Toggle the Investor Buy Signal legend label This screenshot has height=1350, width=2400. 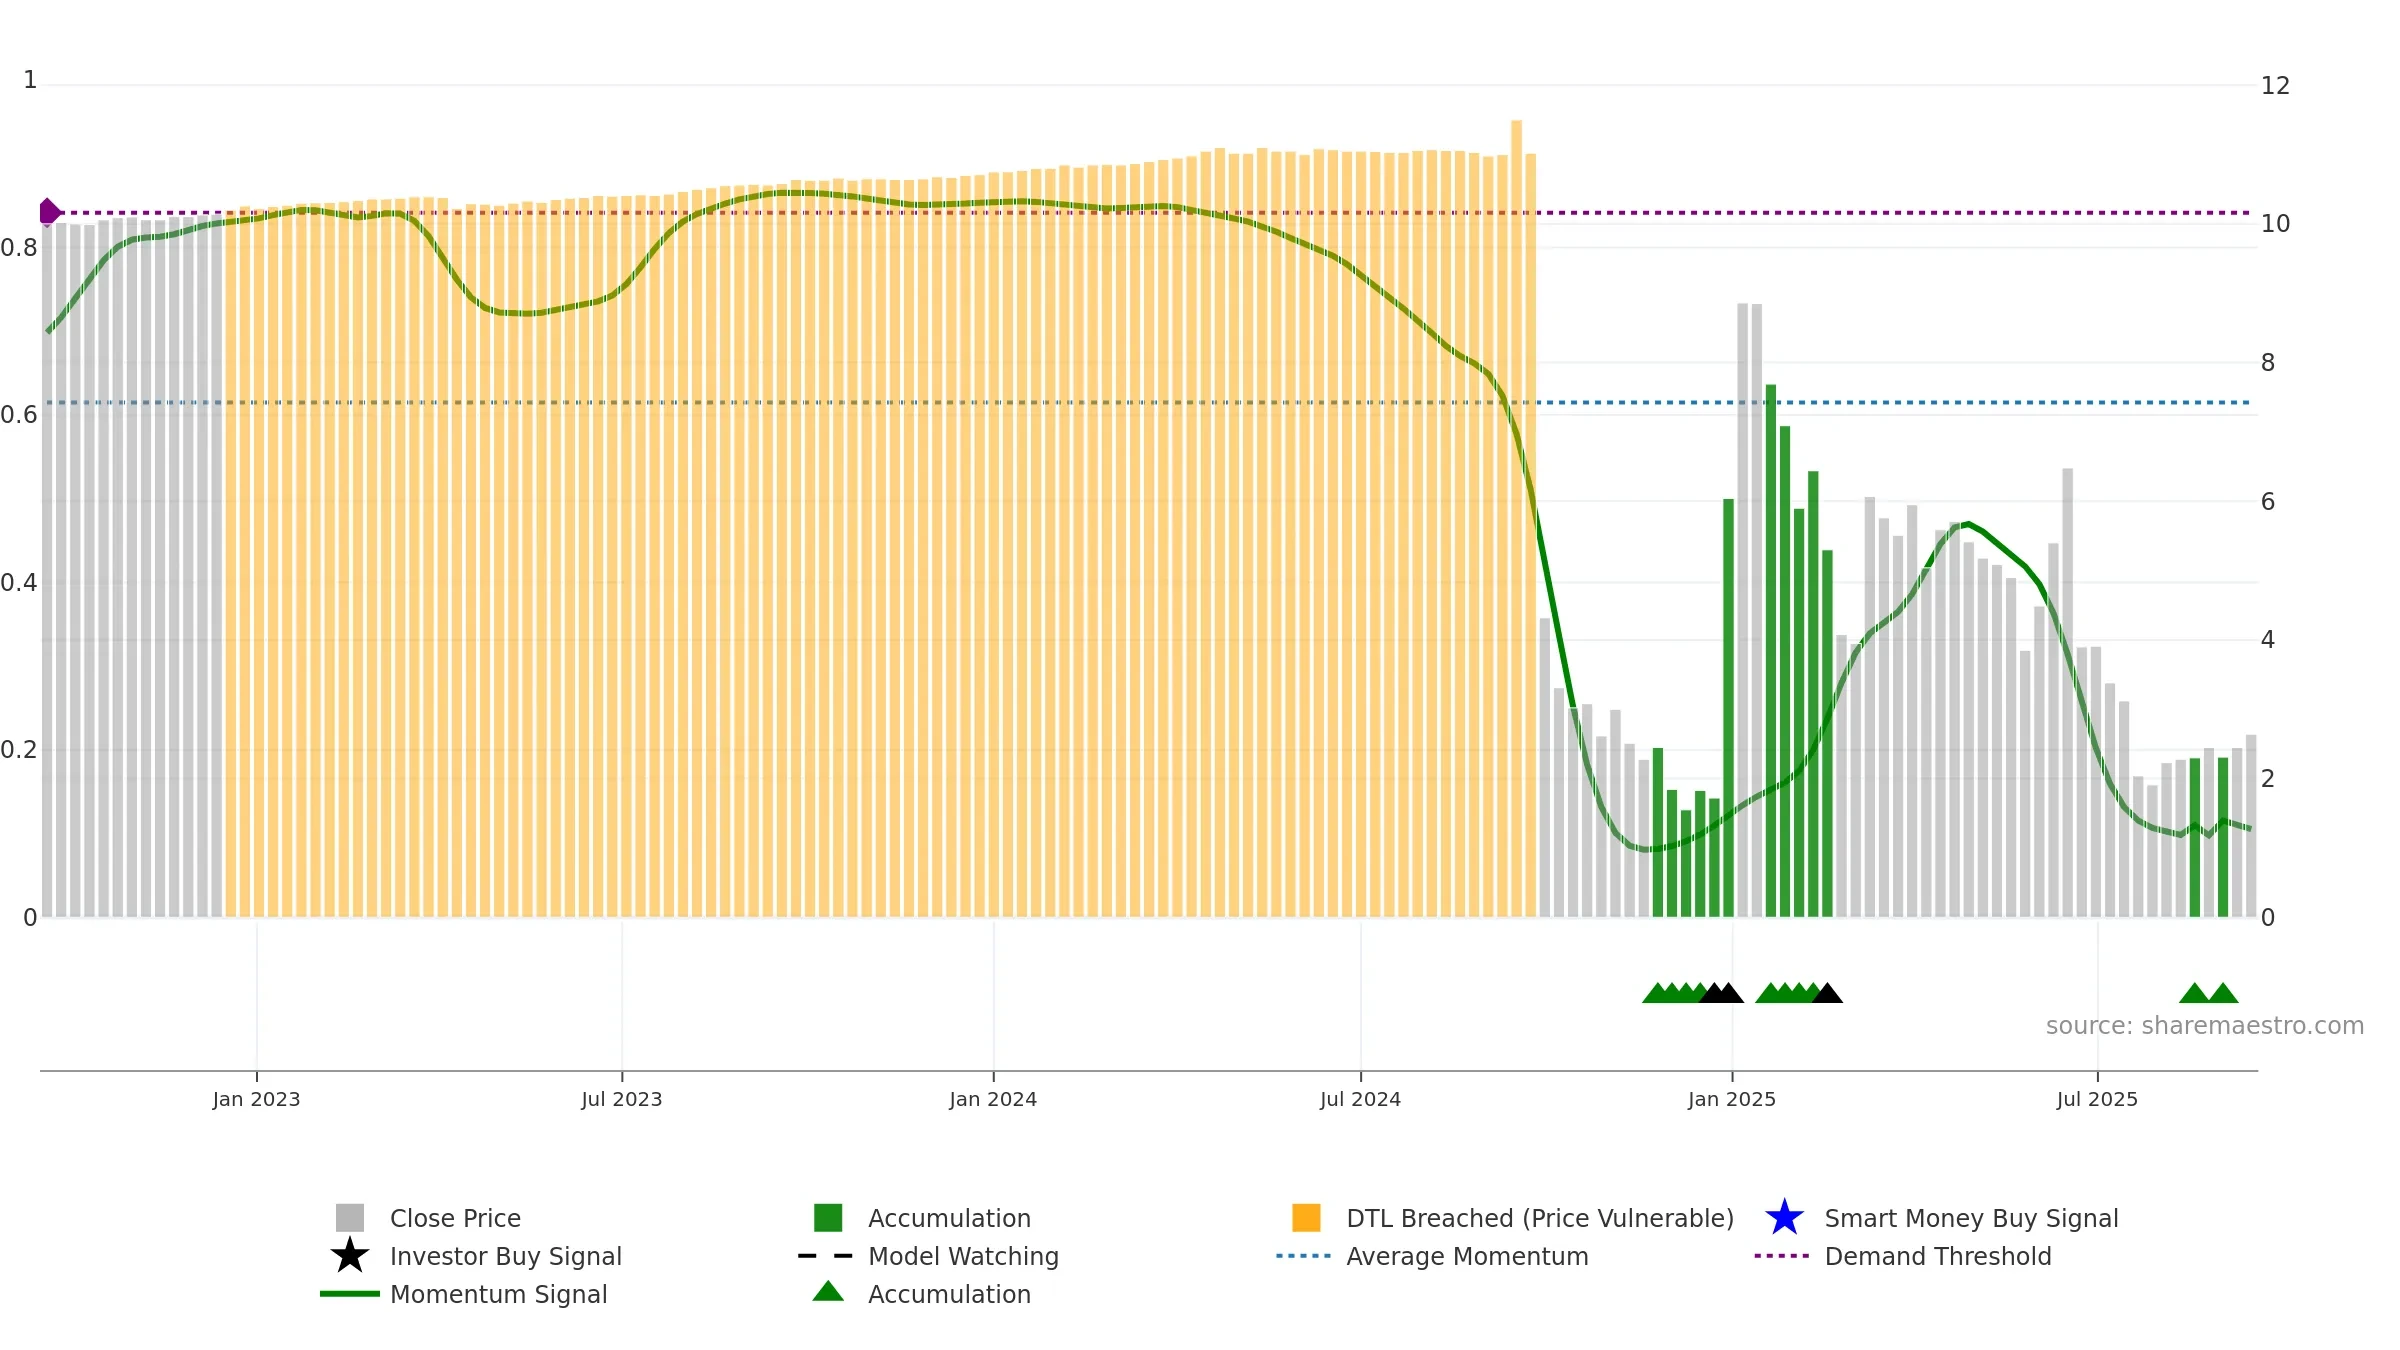(x=506, y=1256)
